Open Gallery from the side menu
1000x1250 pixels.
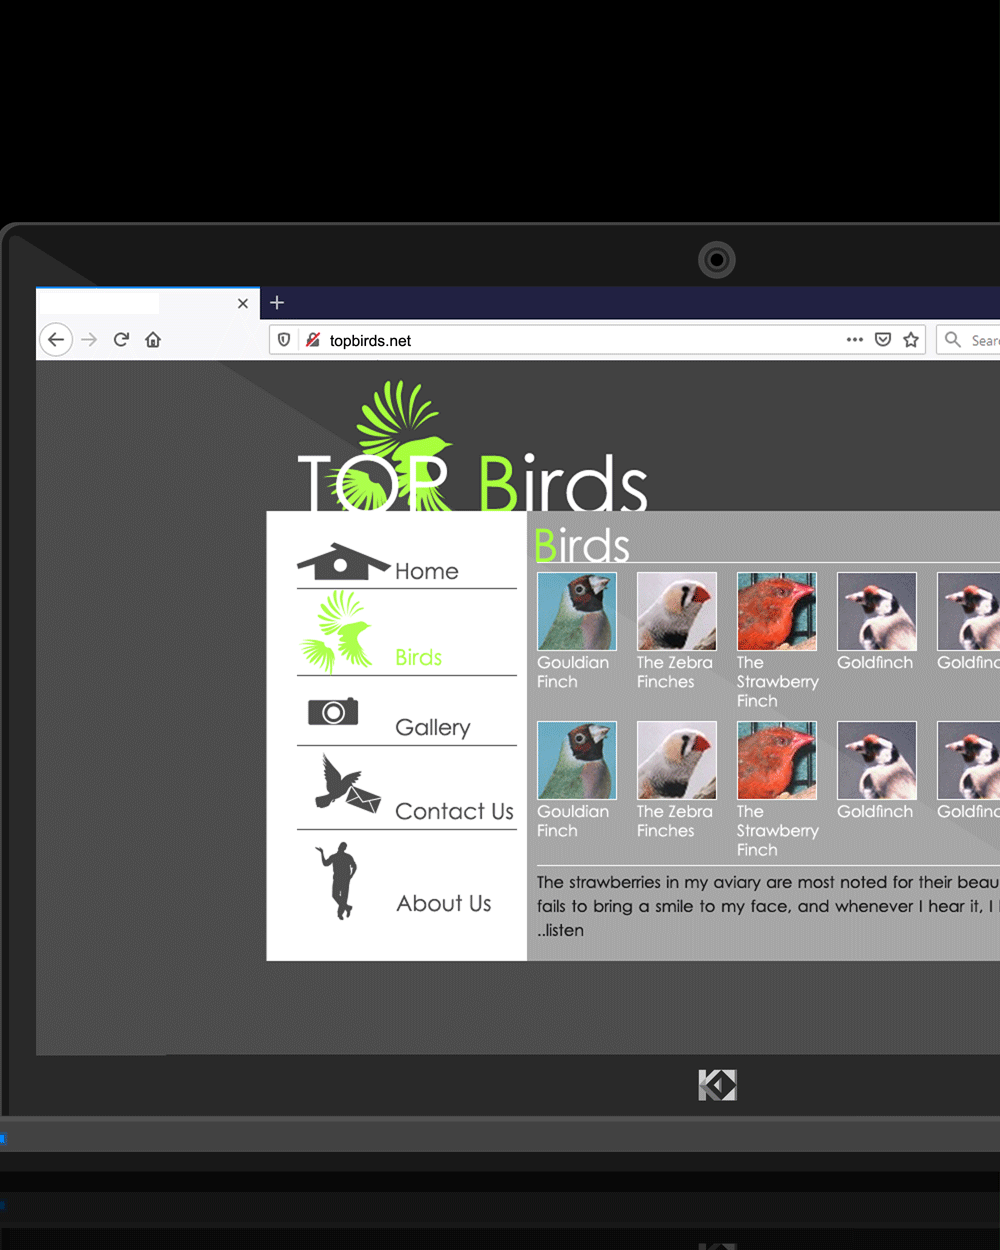coord(432,727)
